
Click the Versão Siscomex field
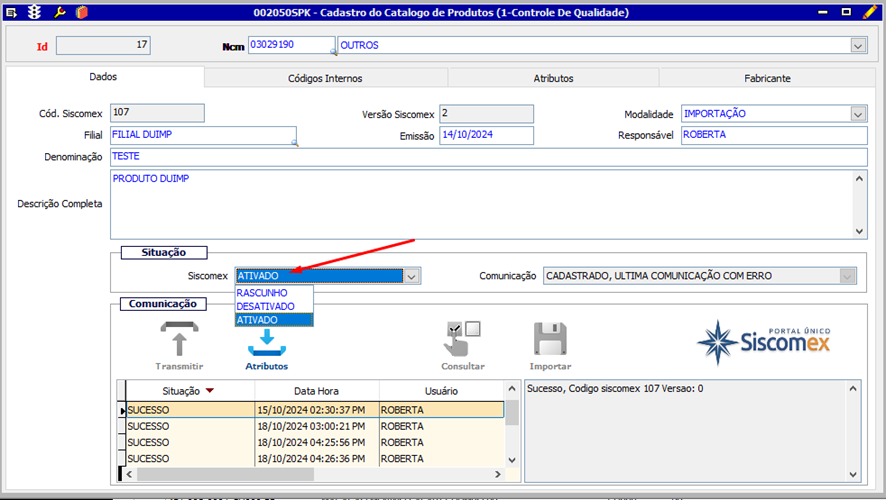487,114
